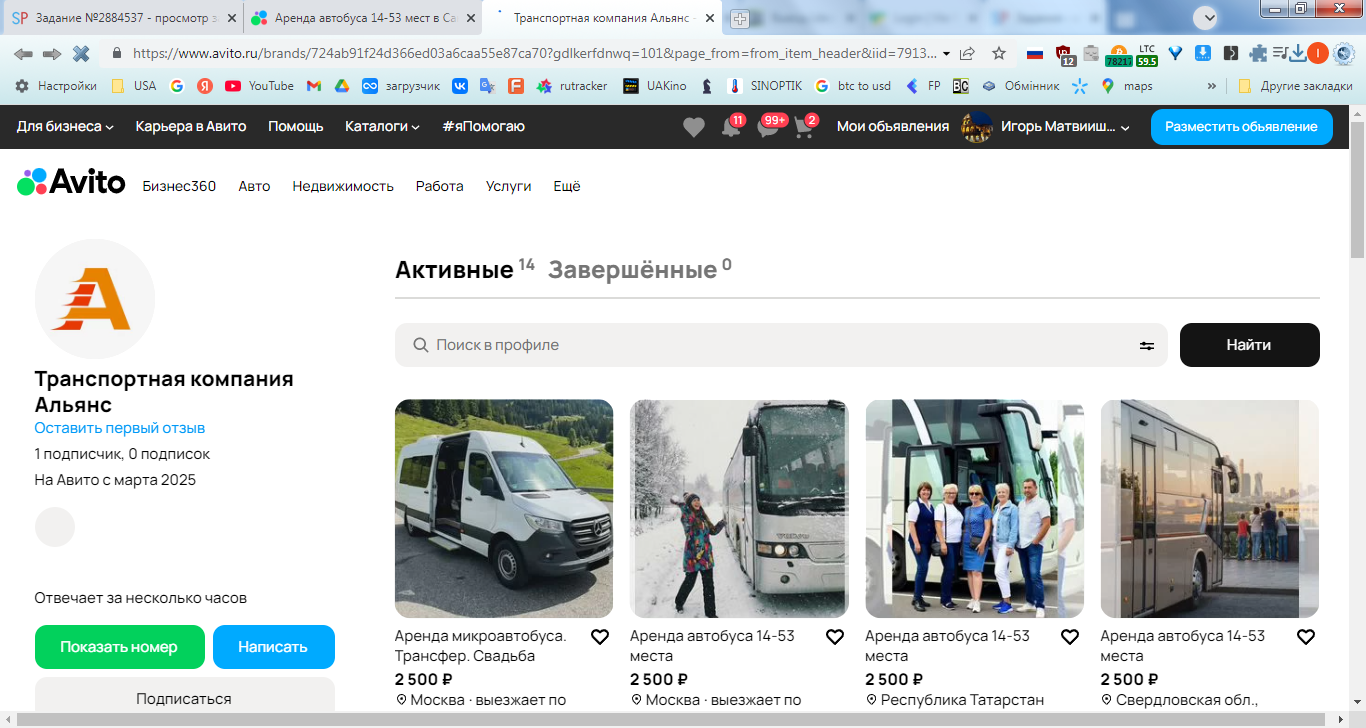Switch to the Завершённые tab

click(x=640, y=269)
